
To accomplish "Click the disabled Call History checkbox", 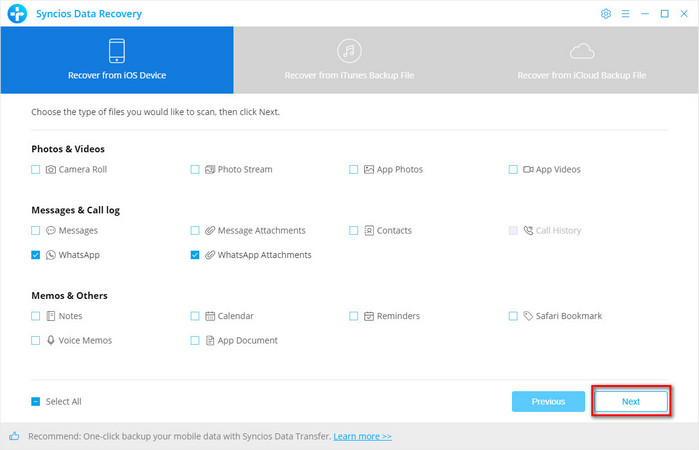I will [x=513, y=231].
